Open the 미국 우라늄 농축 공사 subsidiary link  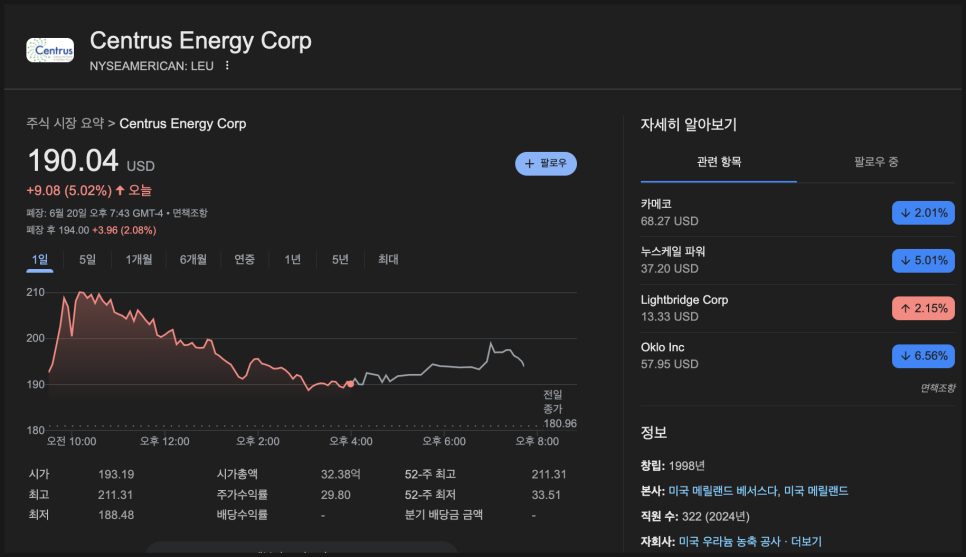coord(729,542)
